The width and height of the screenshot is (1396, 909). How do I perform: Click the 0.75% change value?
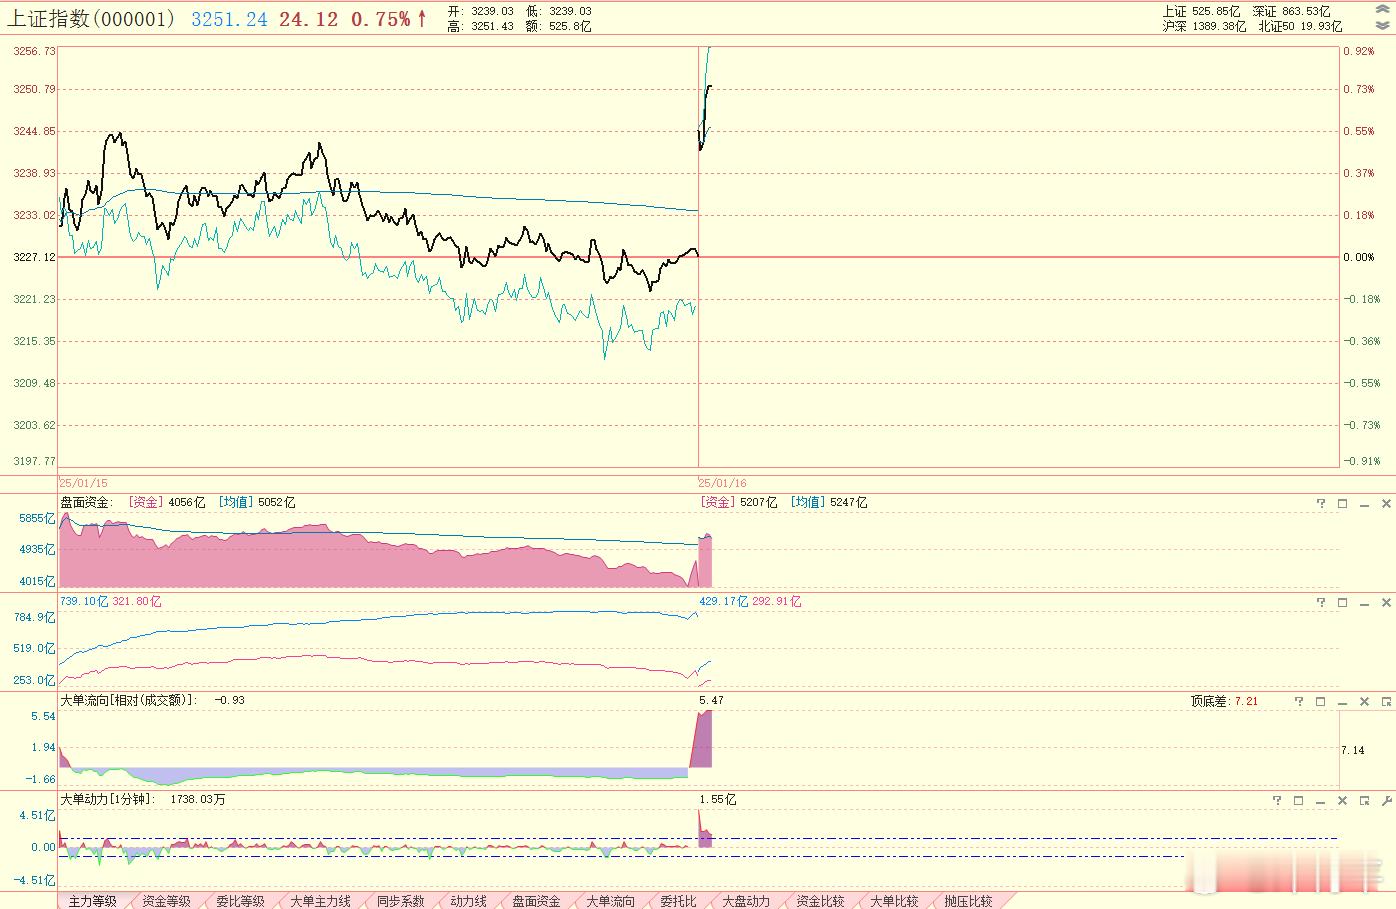pyautogui.click(x=380, y=19)
